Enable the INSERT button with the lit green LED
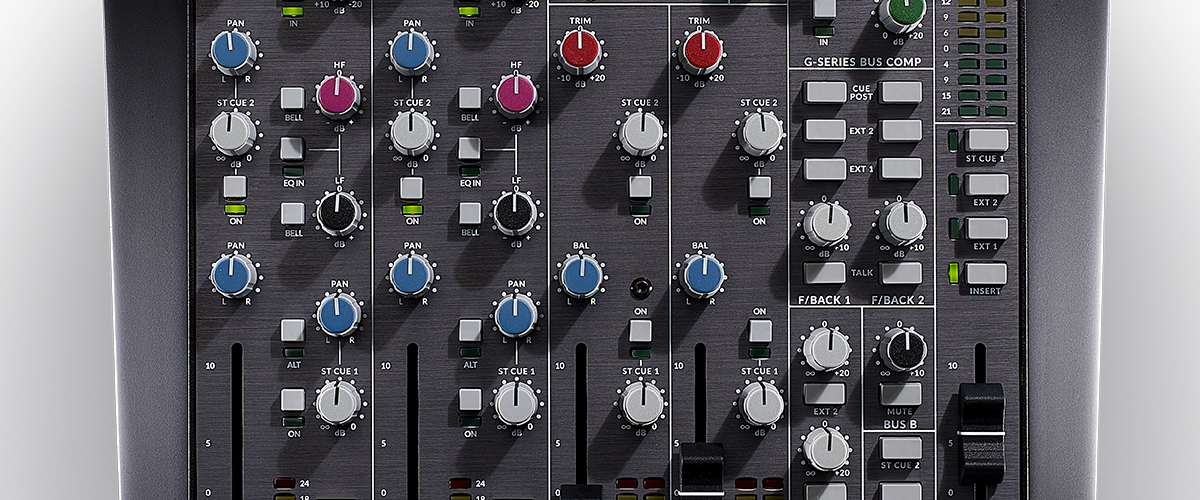Viewport: 1200px width, 500px height. coord(986,274)
